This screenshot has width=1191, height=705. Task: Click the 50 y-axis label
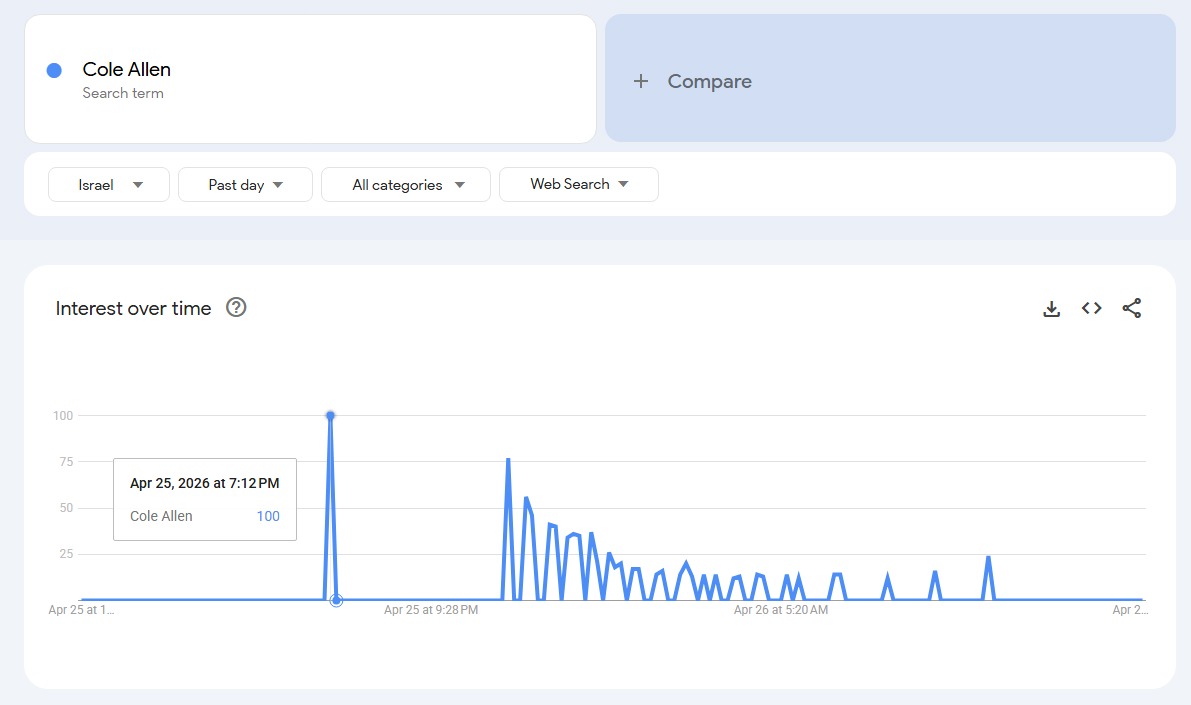tap(66, 507)
